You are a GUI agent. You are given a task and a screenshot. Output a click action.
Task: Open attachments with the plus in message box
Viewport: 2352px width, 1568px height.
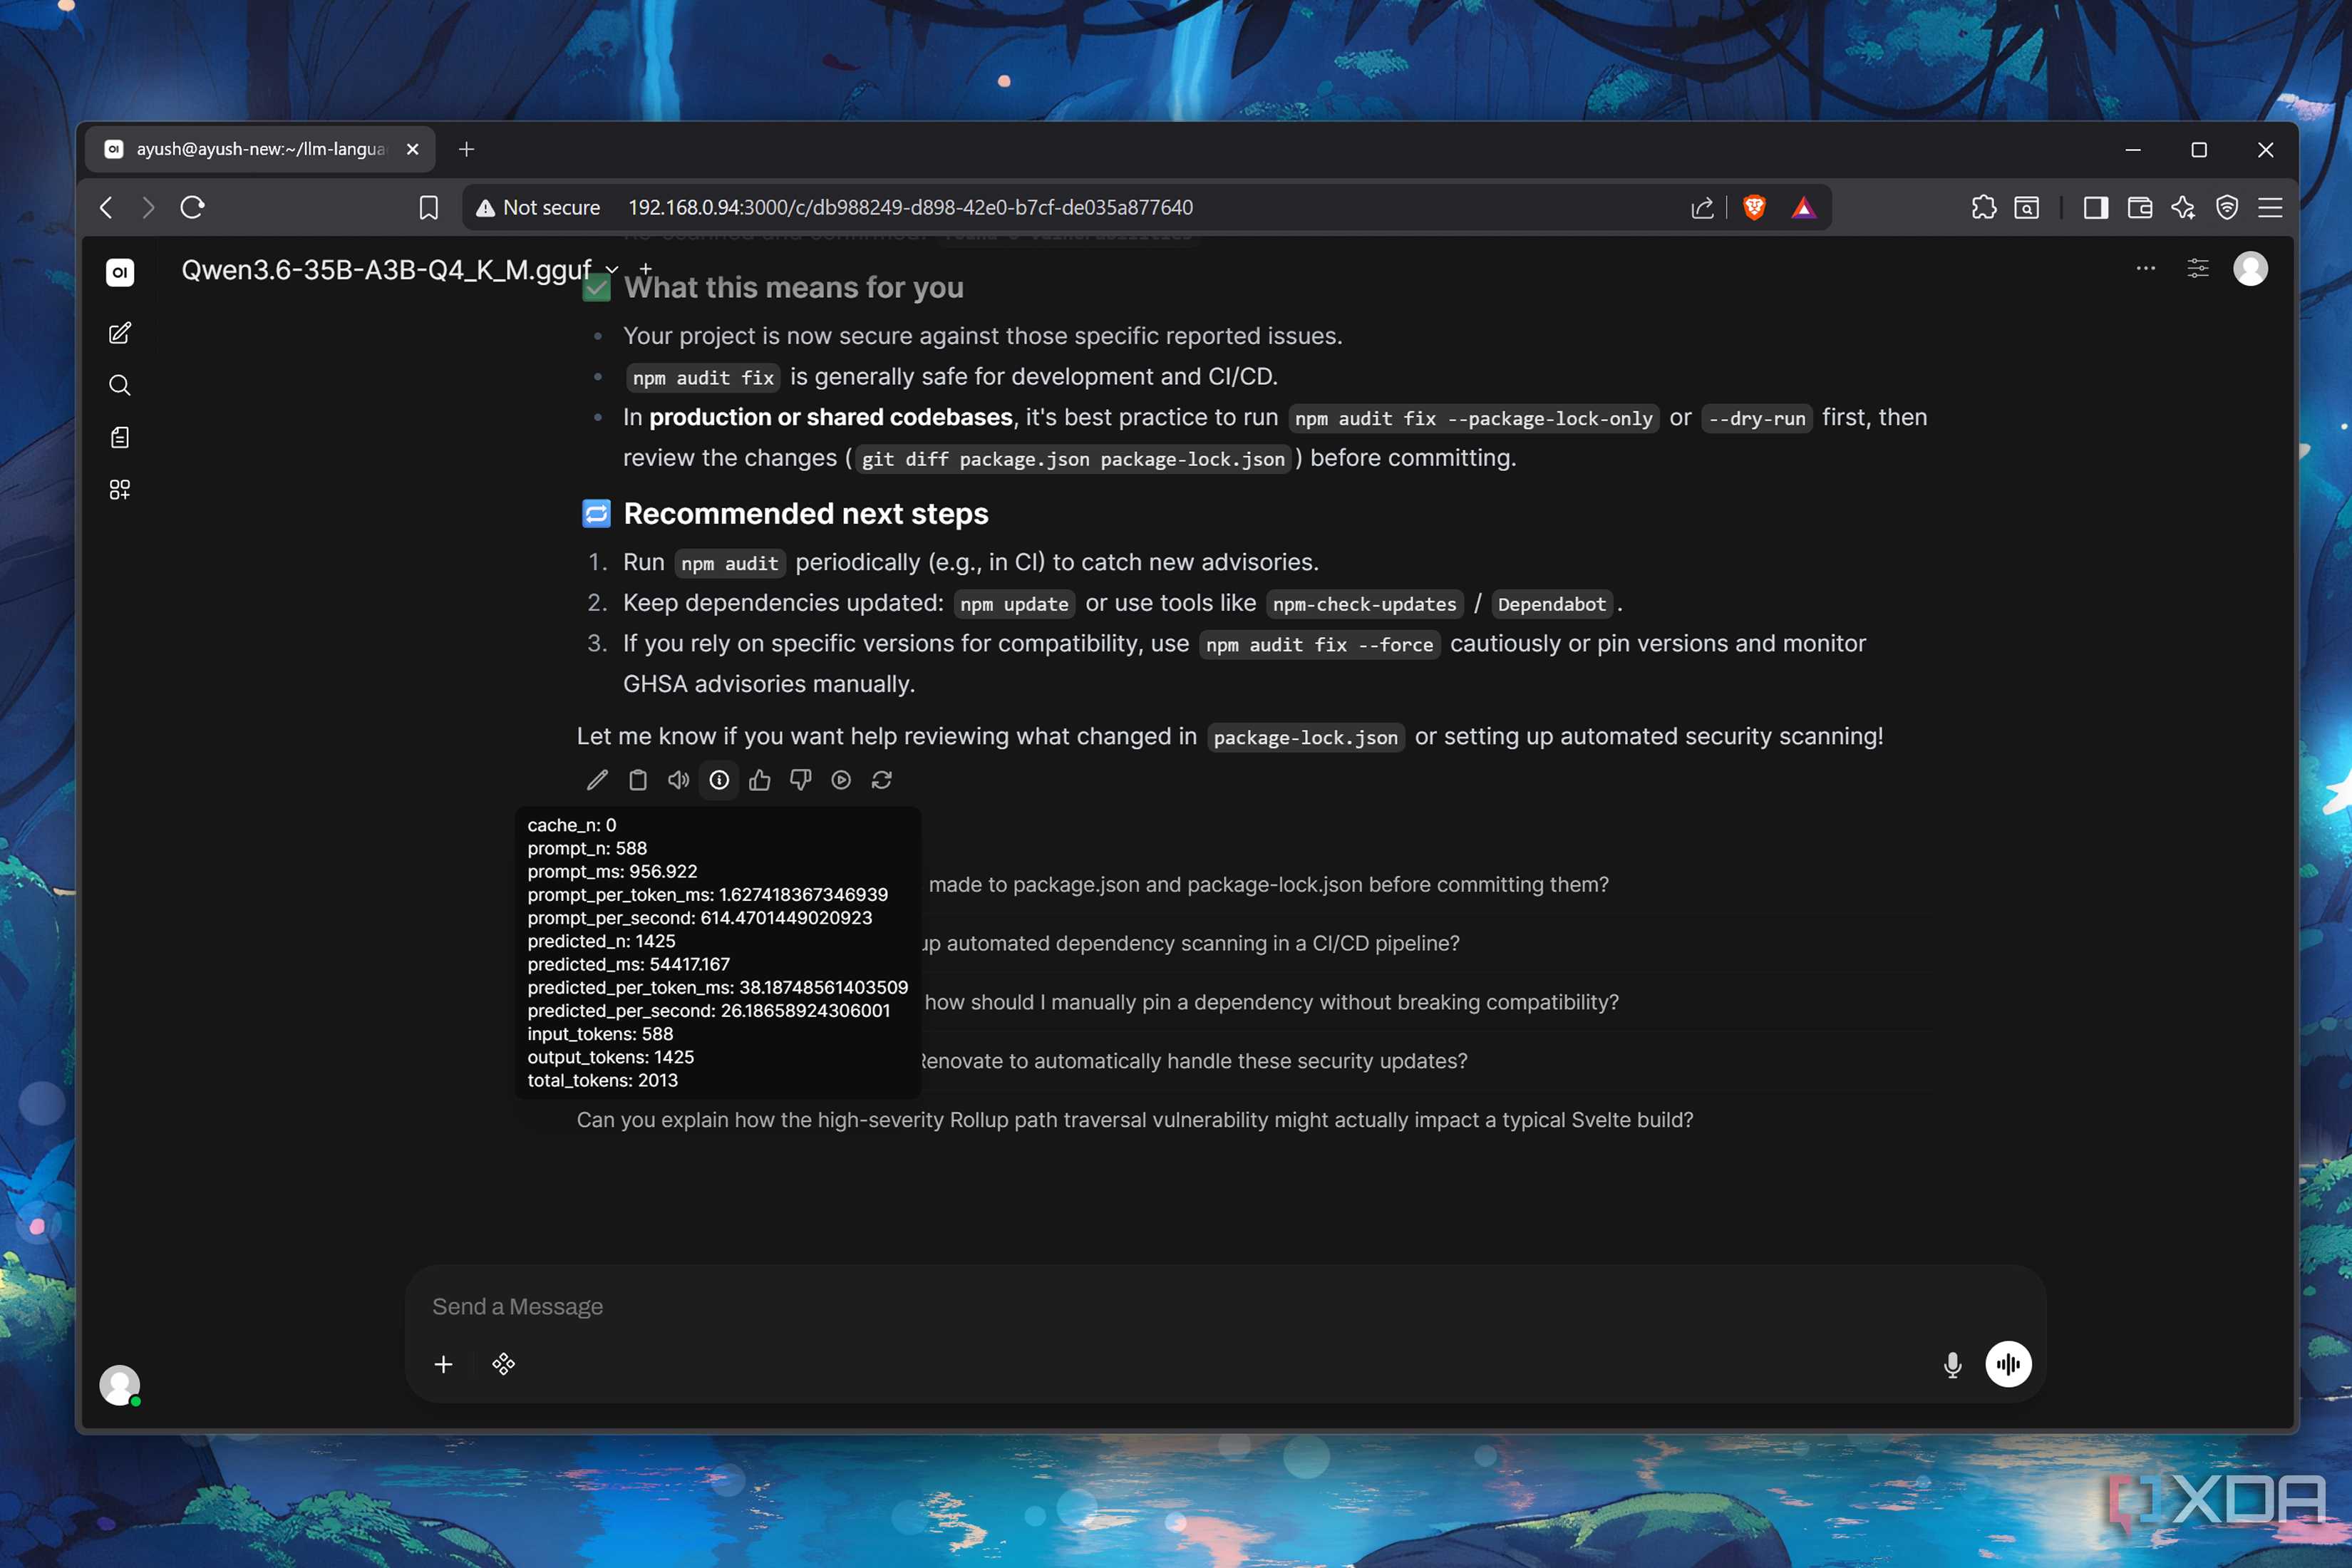tap(443, 1364)
